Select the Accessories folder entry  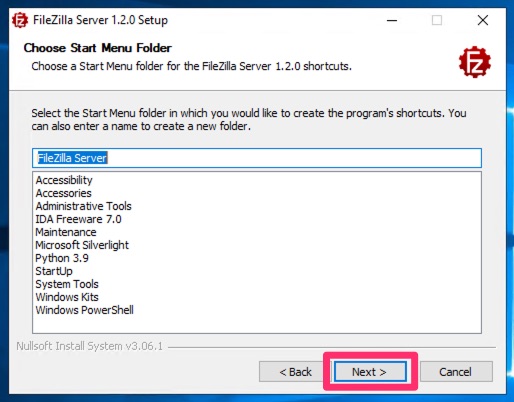click(x=63, y=193)
